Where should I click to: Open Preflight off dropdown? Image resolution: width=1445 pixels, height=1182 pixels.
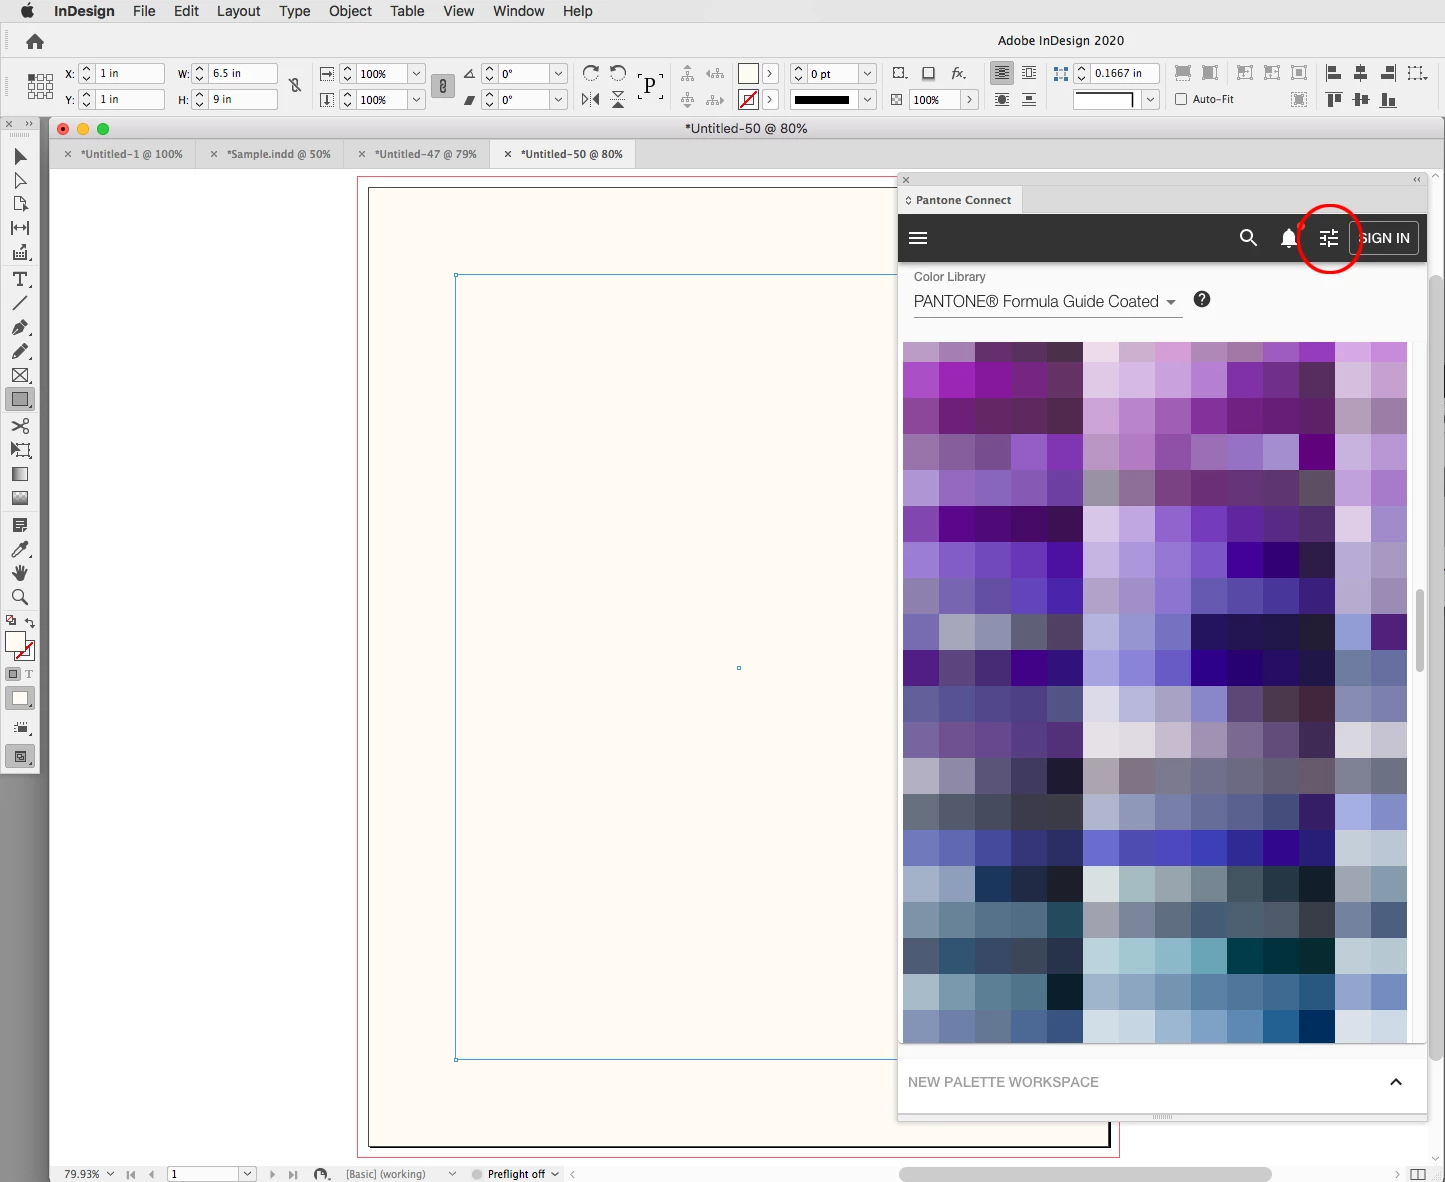555,1174
